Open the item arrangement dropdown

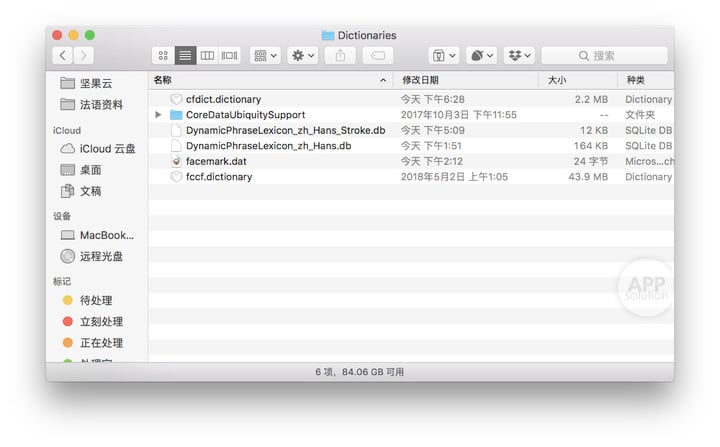265,56
